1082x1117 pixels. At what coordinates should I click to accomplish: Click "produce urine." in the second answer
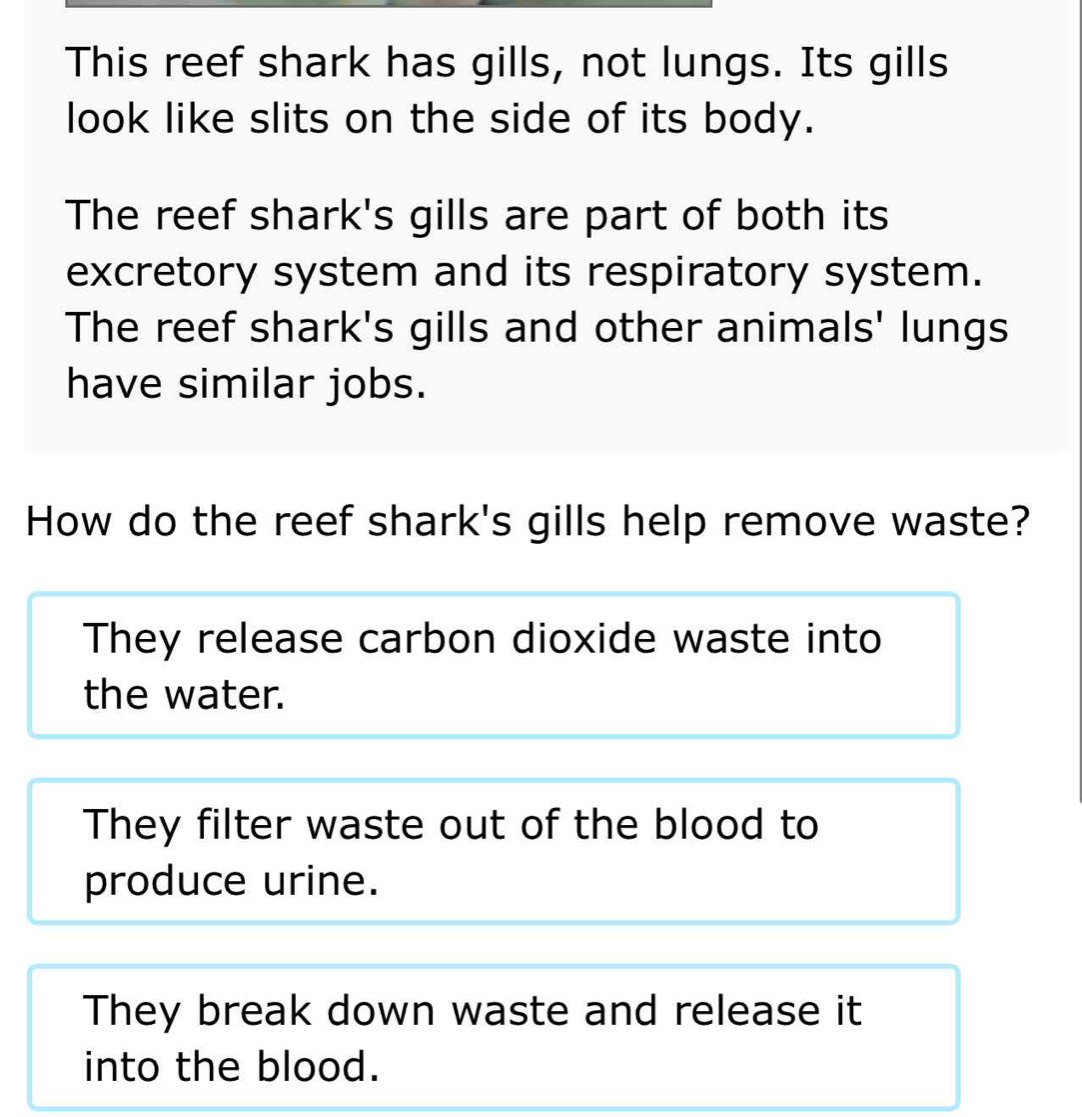click(x=232, y=881)
